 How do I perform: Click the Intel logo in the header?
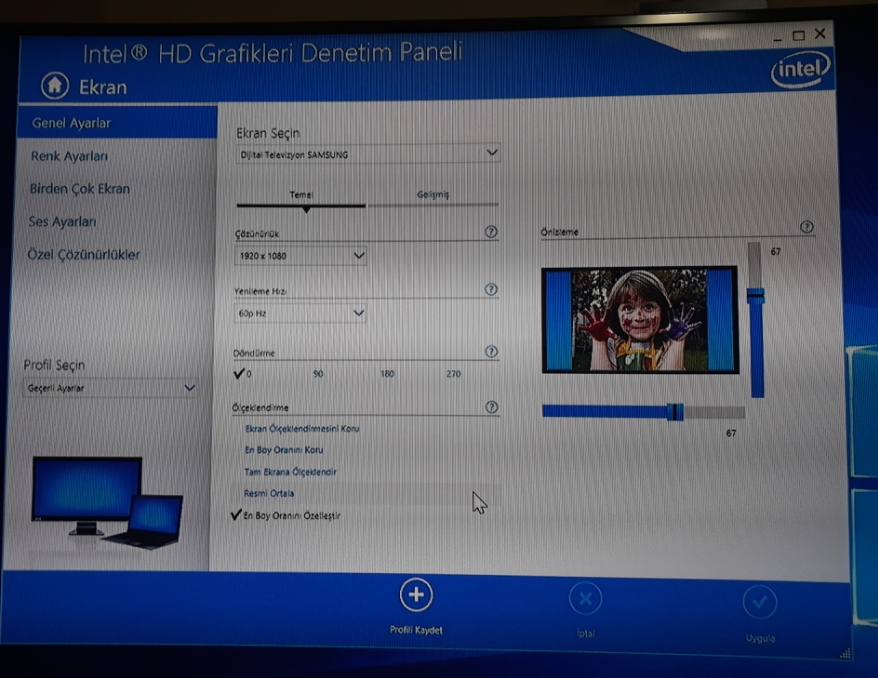coord(801,69)
